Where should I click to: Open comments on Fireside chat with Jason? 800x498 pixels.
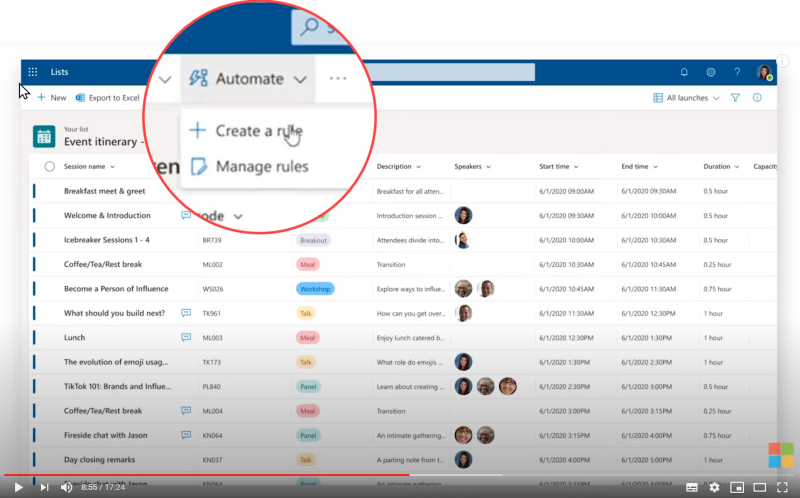(186, 435)
